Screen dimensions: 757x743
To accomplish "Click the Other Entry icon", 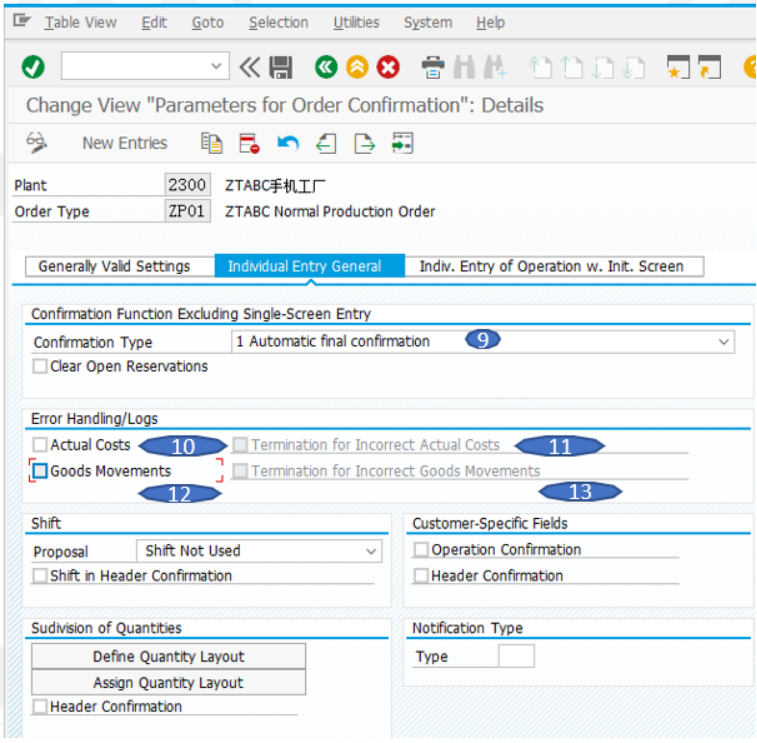I will [x=402, y=143].
